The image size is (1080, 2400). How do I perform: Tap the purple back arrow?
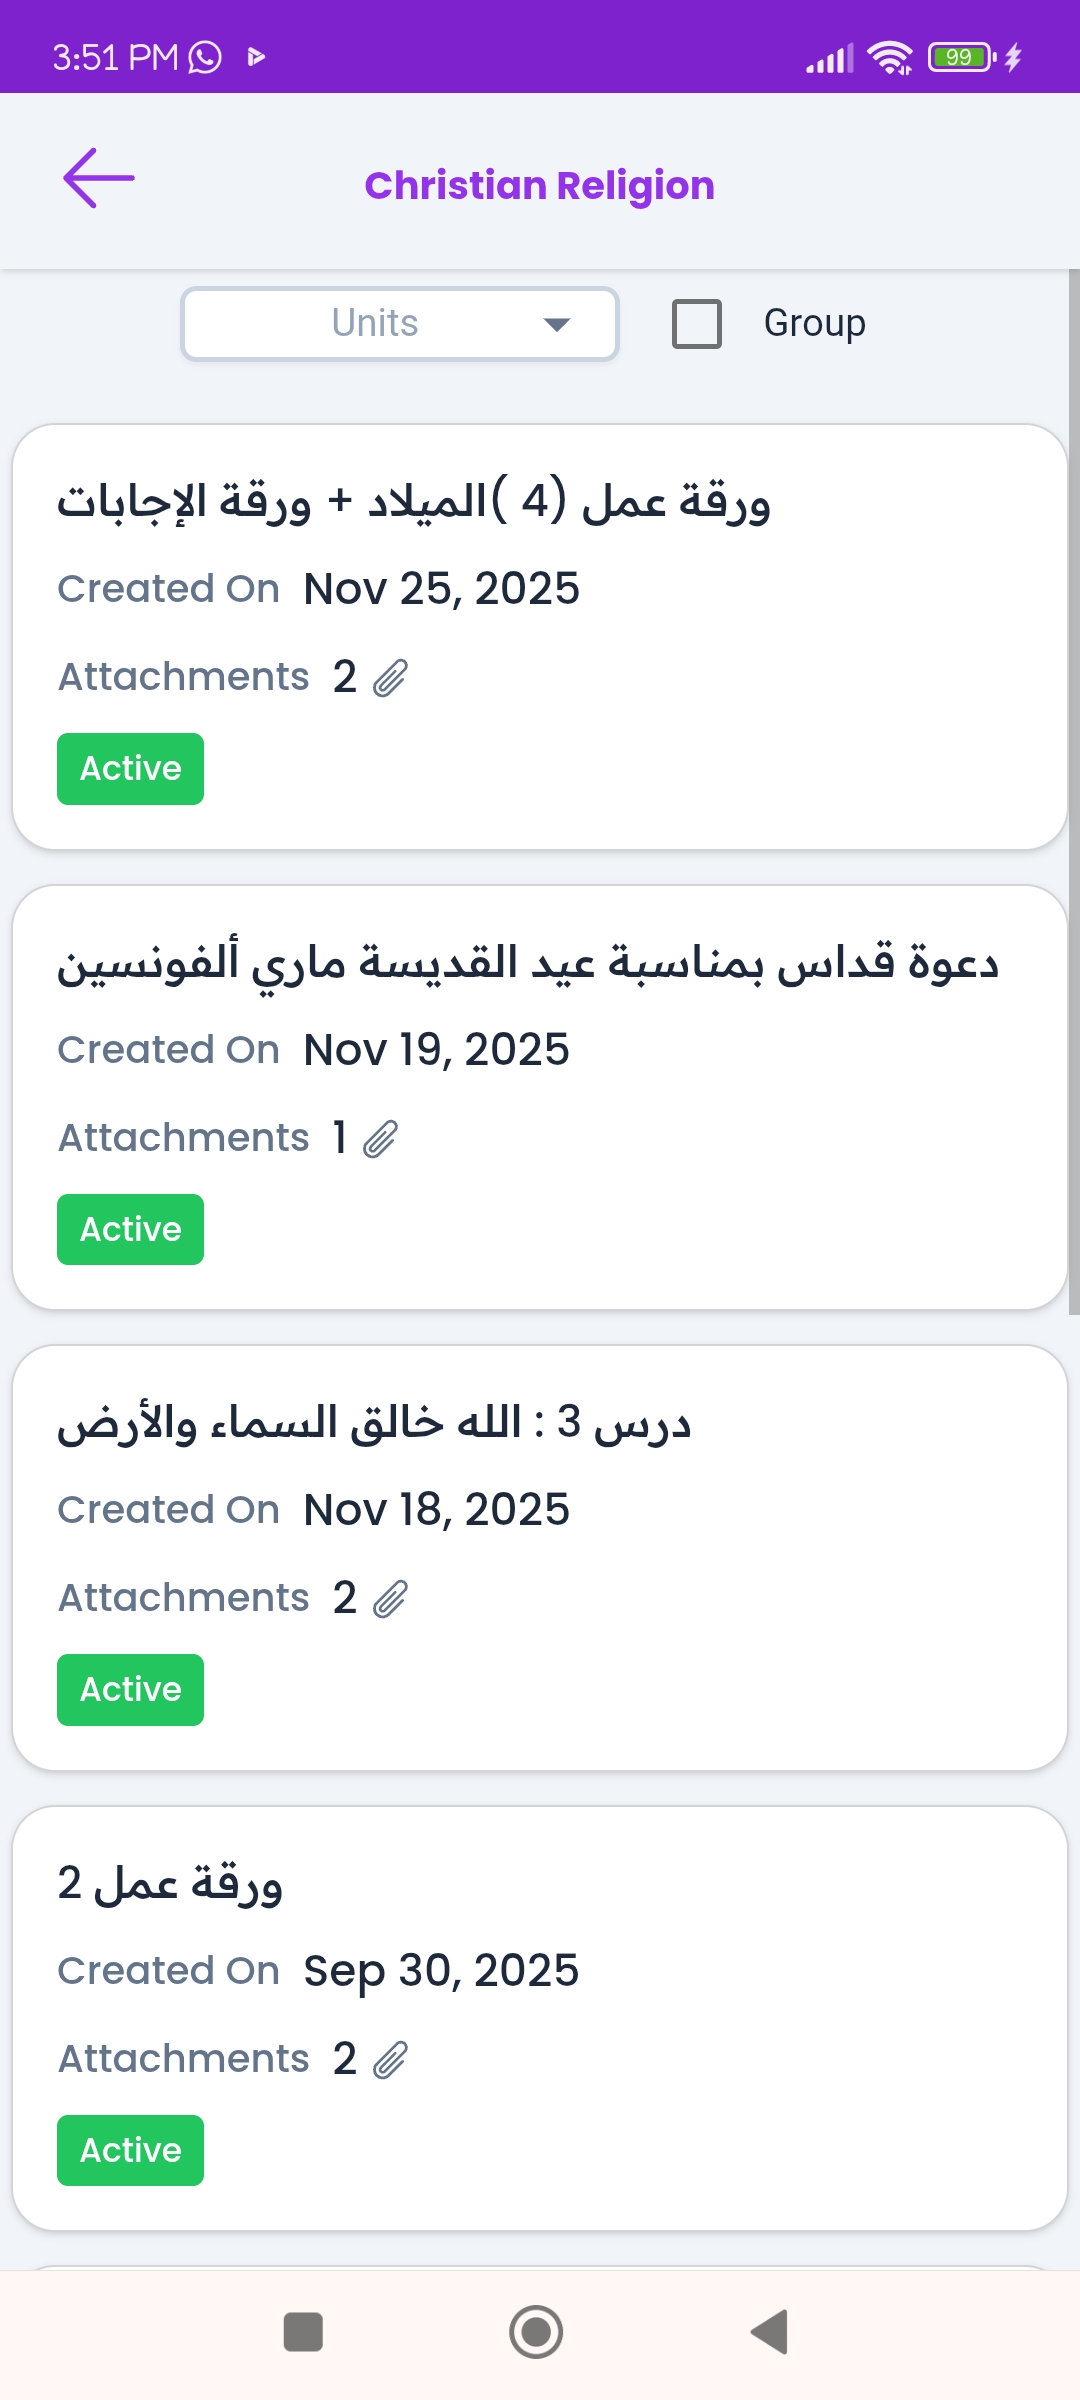coord(98,179)
